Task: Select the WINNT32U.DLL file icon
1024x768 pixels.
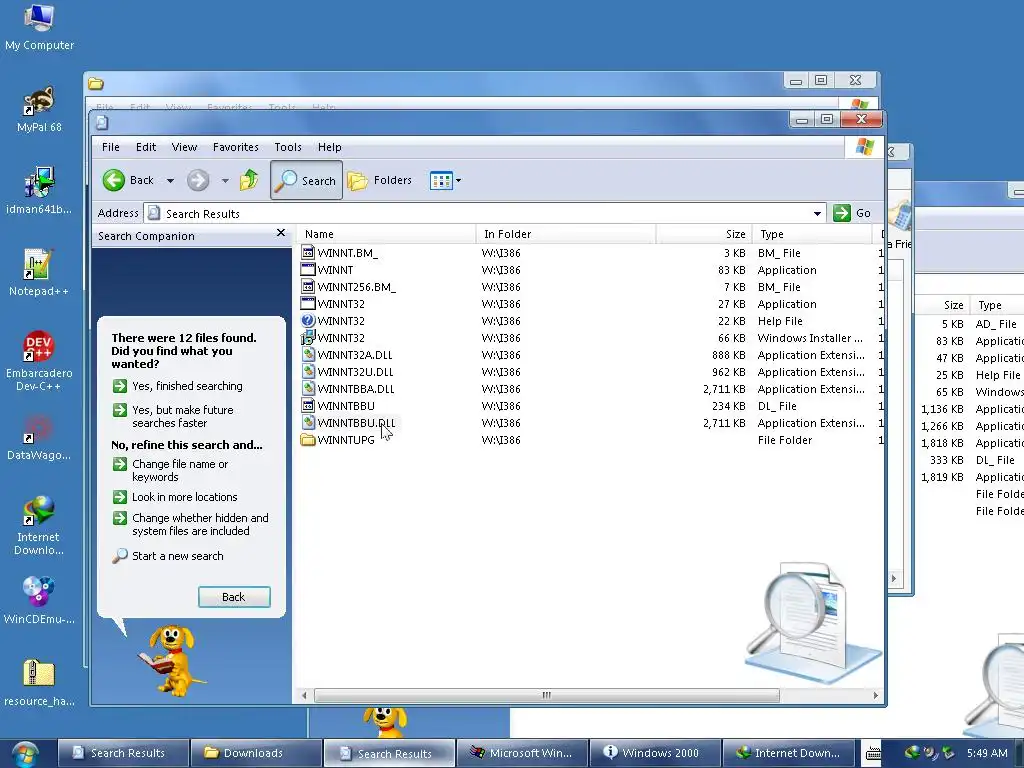Action: [x=308, y=372]
